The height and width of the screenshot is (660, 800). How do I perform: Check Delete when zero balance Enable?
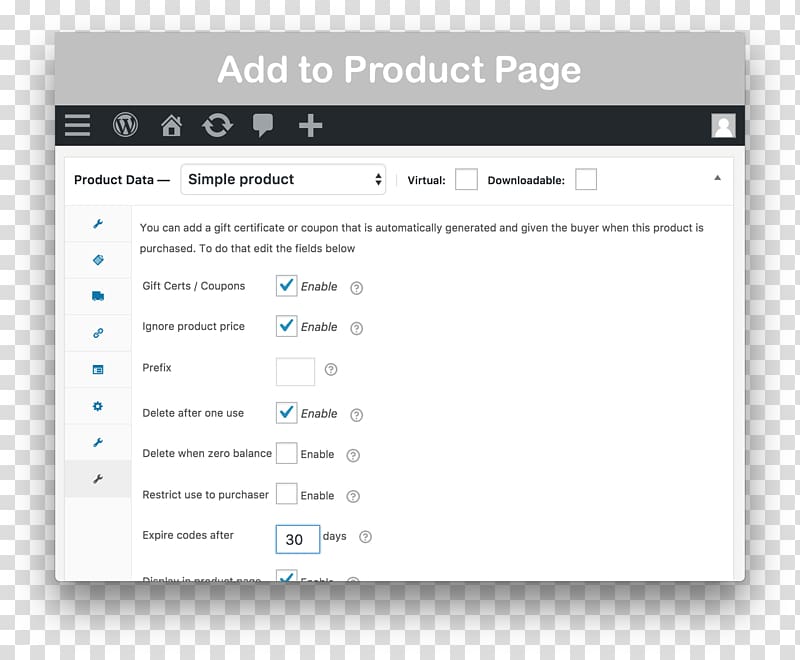286,453
